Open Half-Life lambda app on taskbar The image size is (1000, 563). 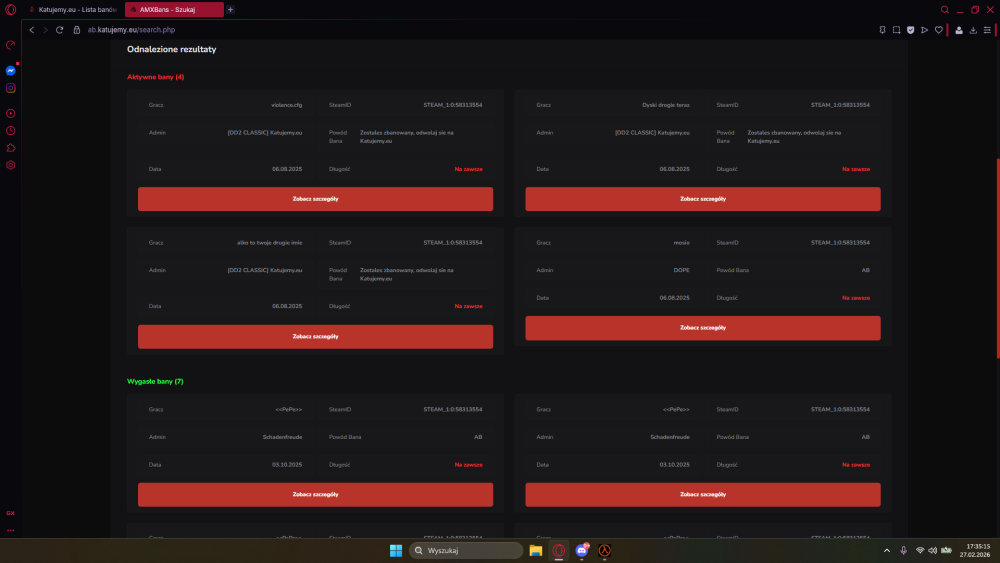pyautogui.click(x=605, y=550)
